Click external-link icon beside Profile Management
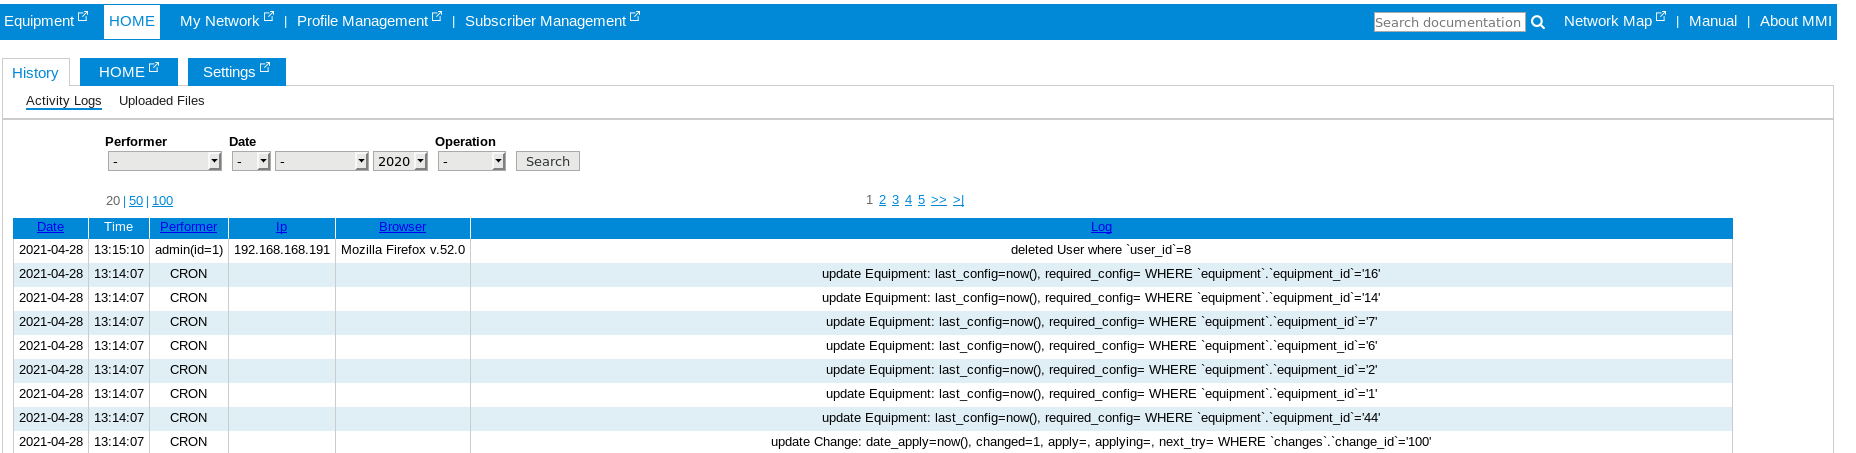1856x453 pixels. point(436,16)
